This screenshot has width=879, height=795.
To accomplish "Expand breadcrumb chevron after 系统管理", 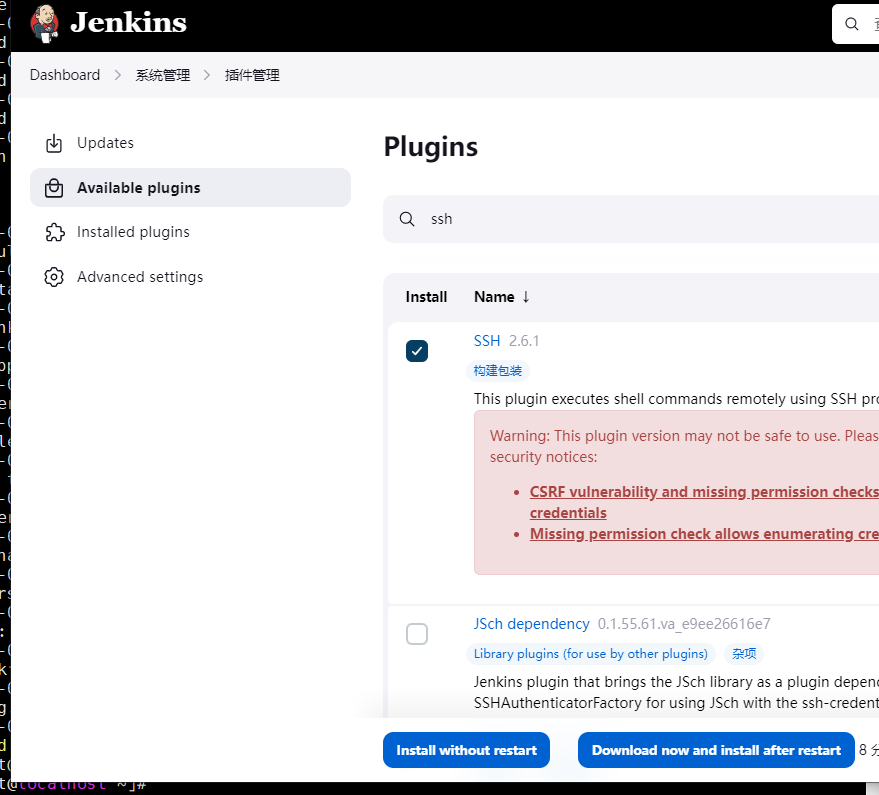I will [x=207, y=75].
